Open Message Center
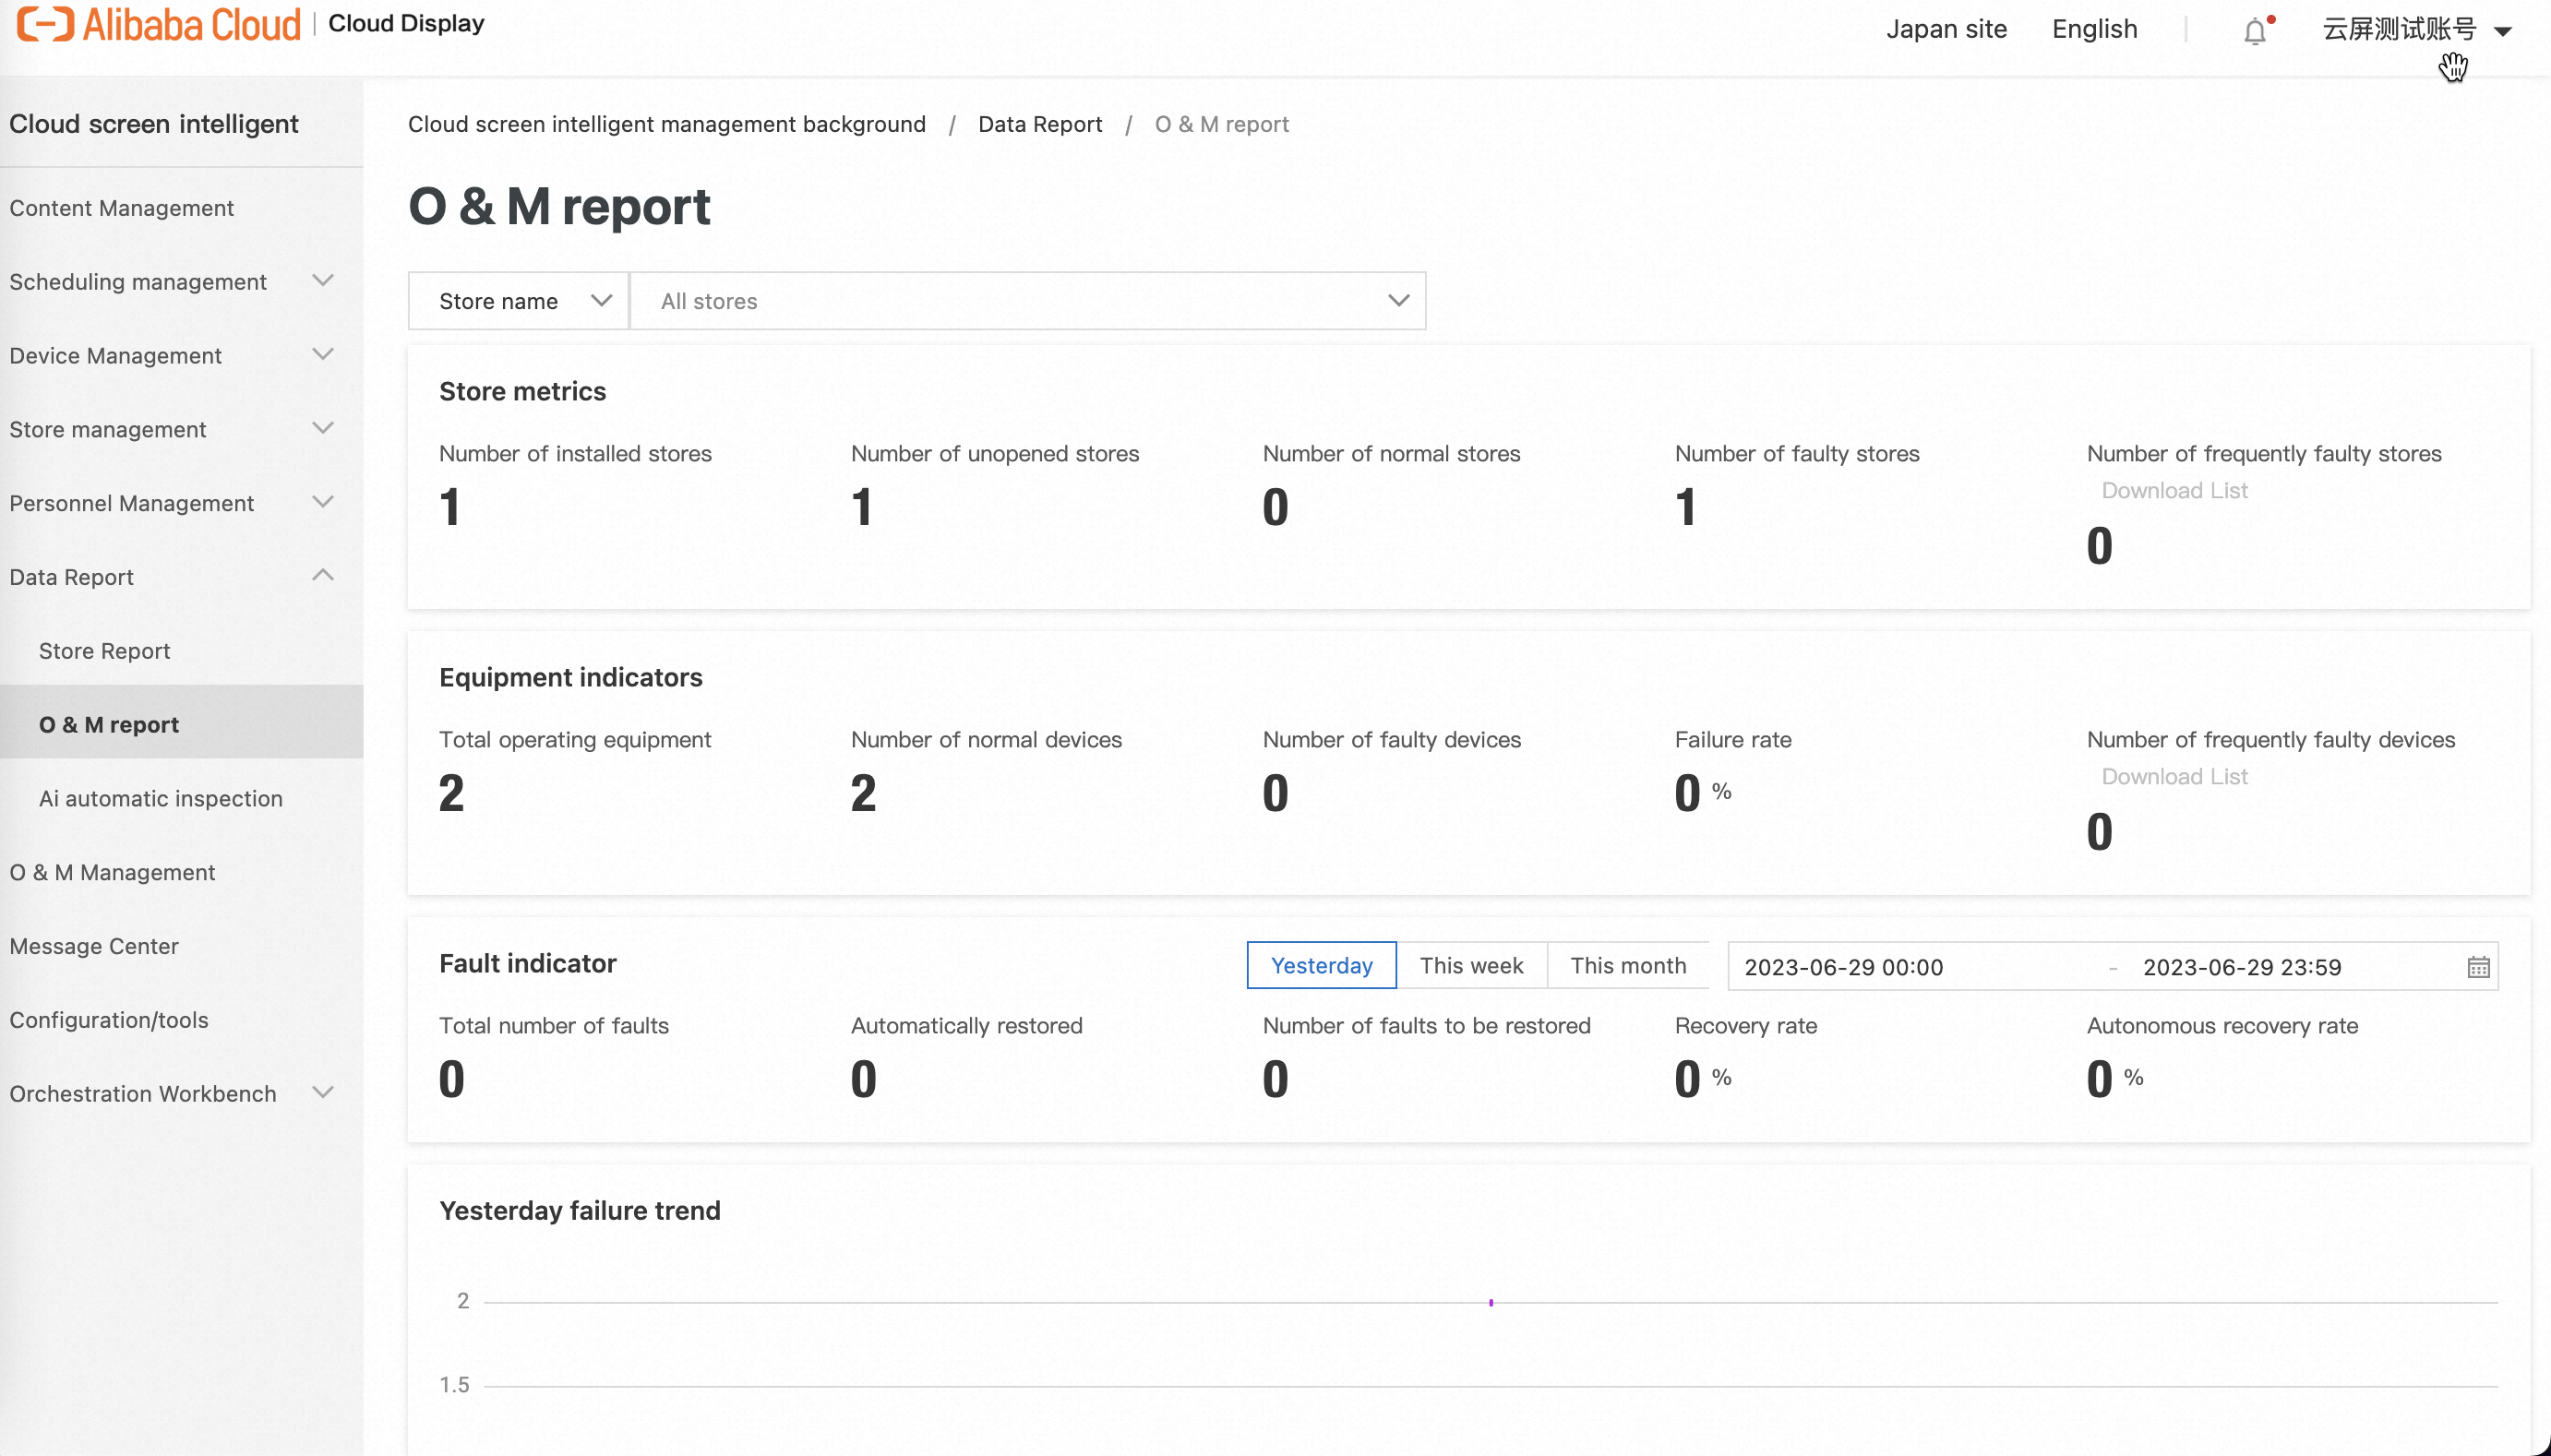The height and width of the screenshot is (1456, 2551). [x=94, y=946]
